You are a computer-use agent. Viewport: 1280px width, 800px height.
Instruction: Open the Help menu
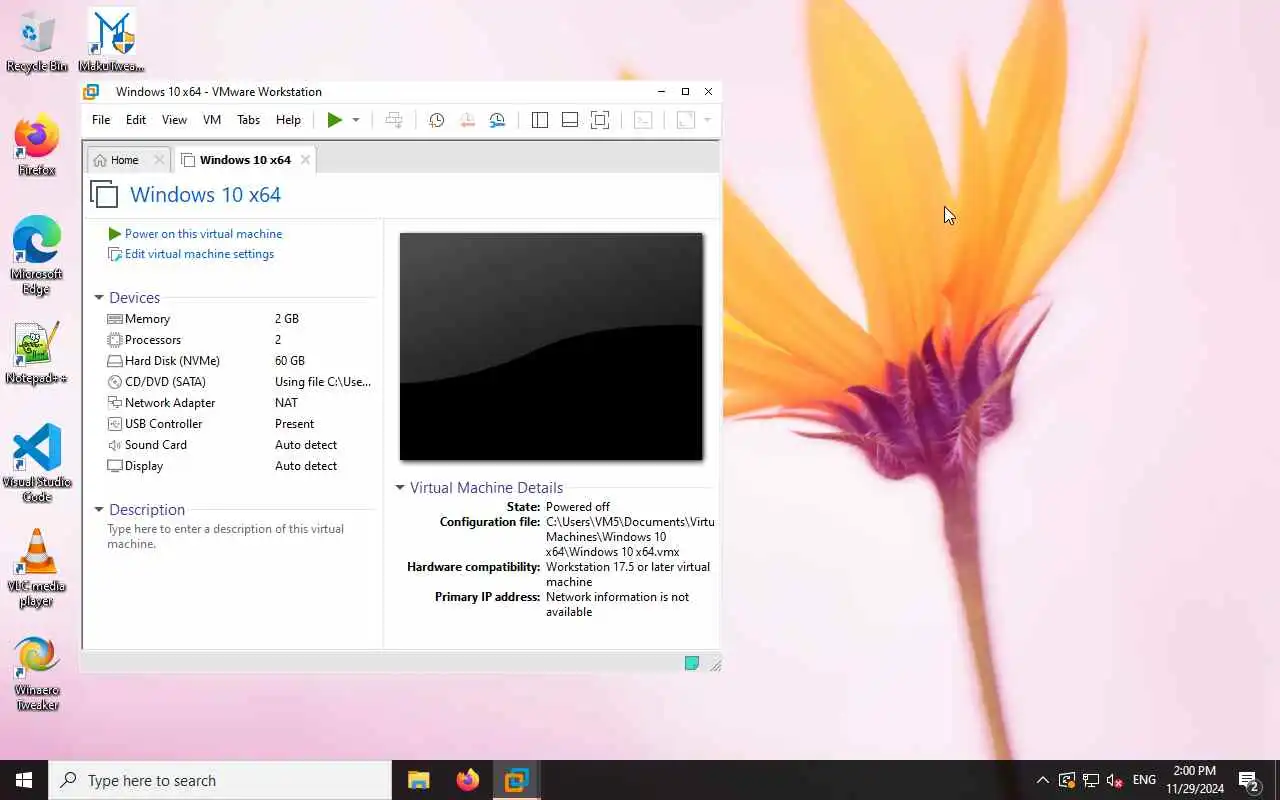pos(288,120)
